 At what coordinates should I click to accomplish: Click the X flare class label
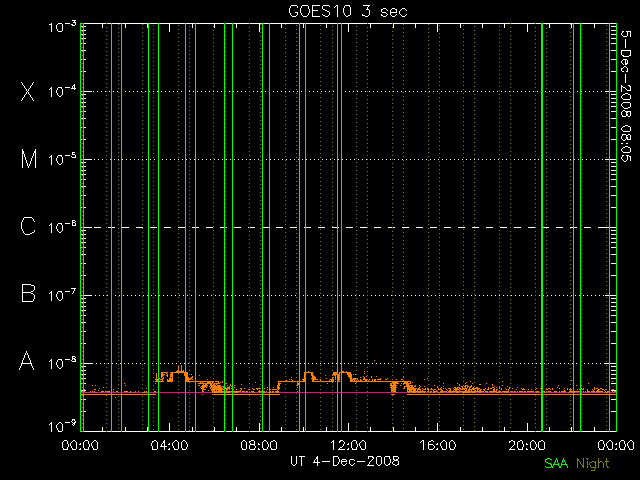coord(28,91)
